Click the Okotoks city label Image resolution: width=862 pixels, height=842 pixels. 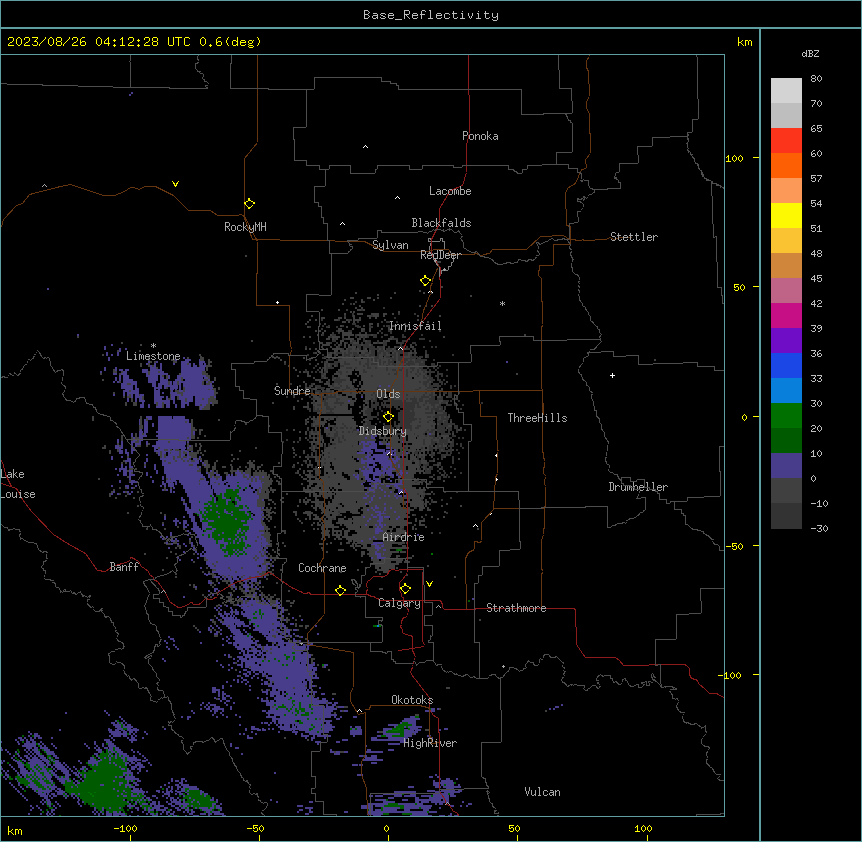click(x=412, y=700)
